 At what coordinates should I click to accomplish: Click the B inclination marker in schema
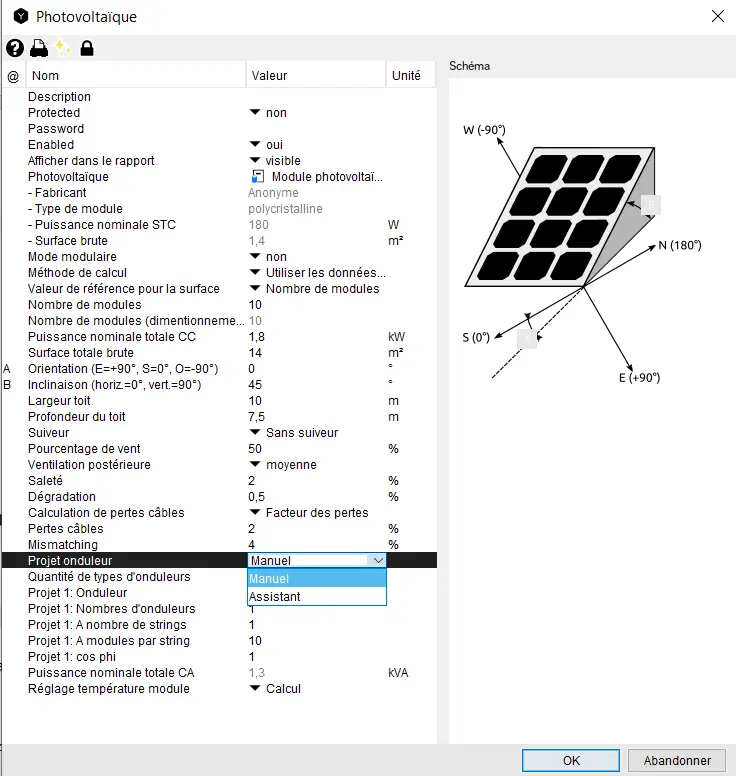tap(651, 204)
